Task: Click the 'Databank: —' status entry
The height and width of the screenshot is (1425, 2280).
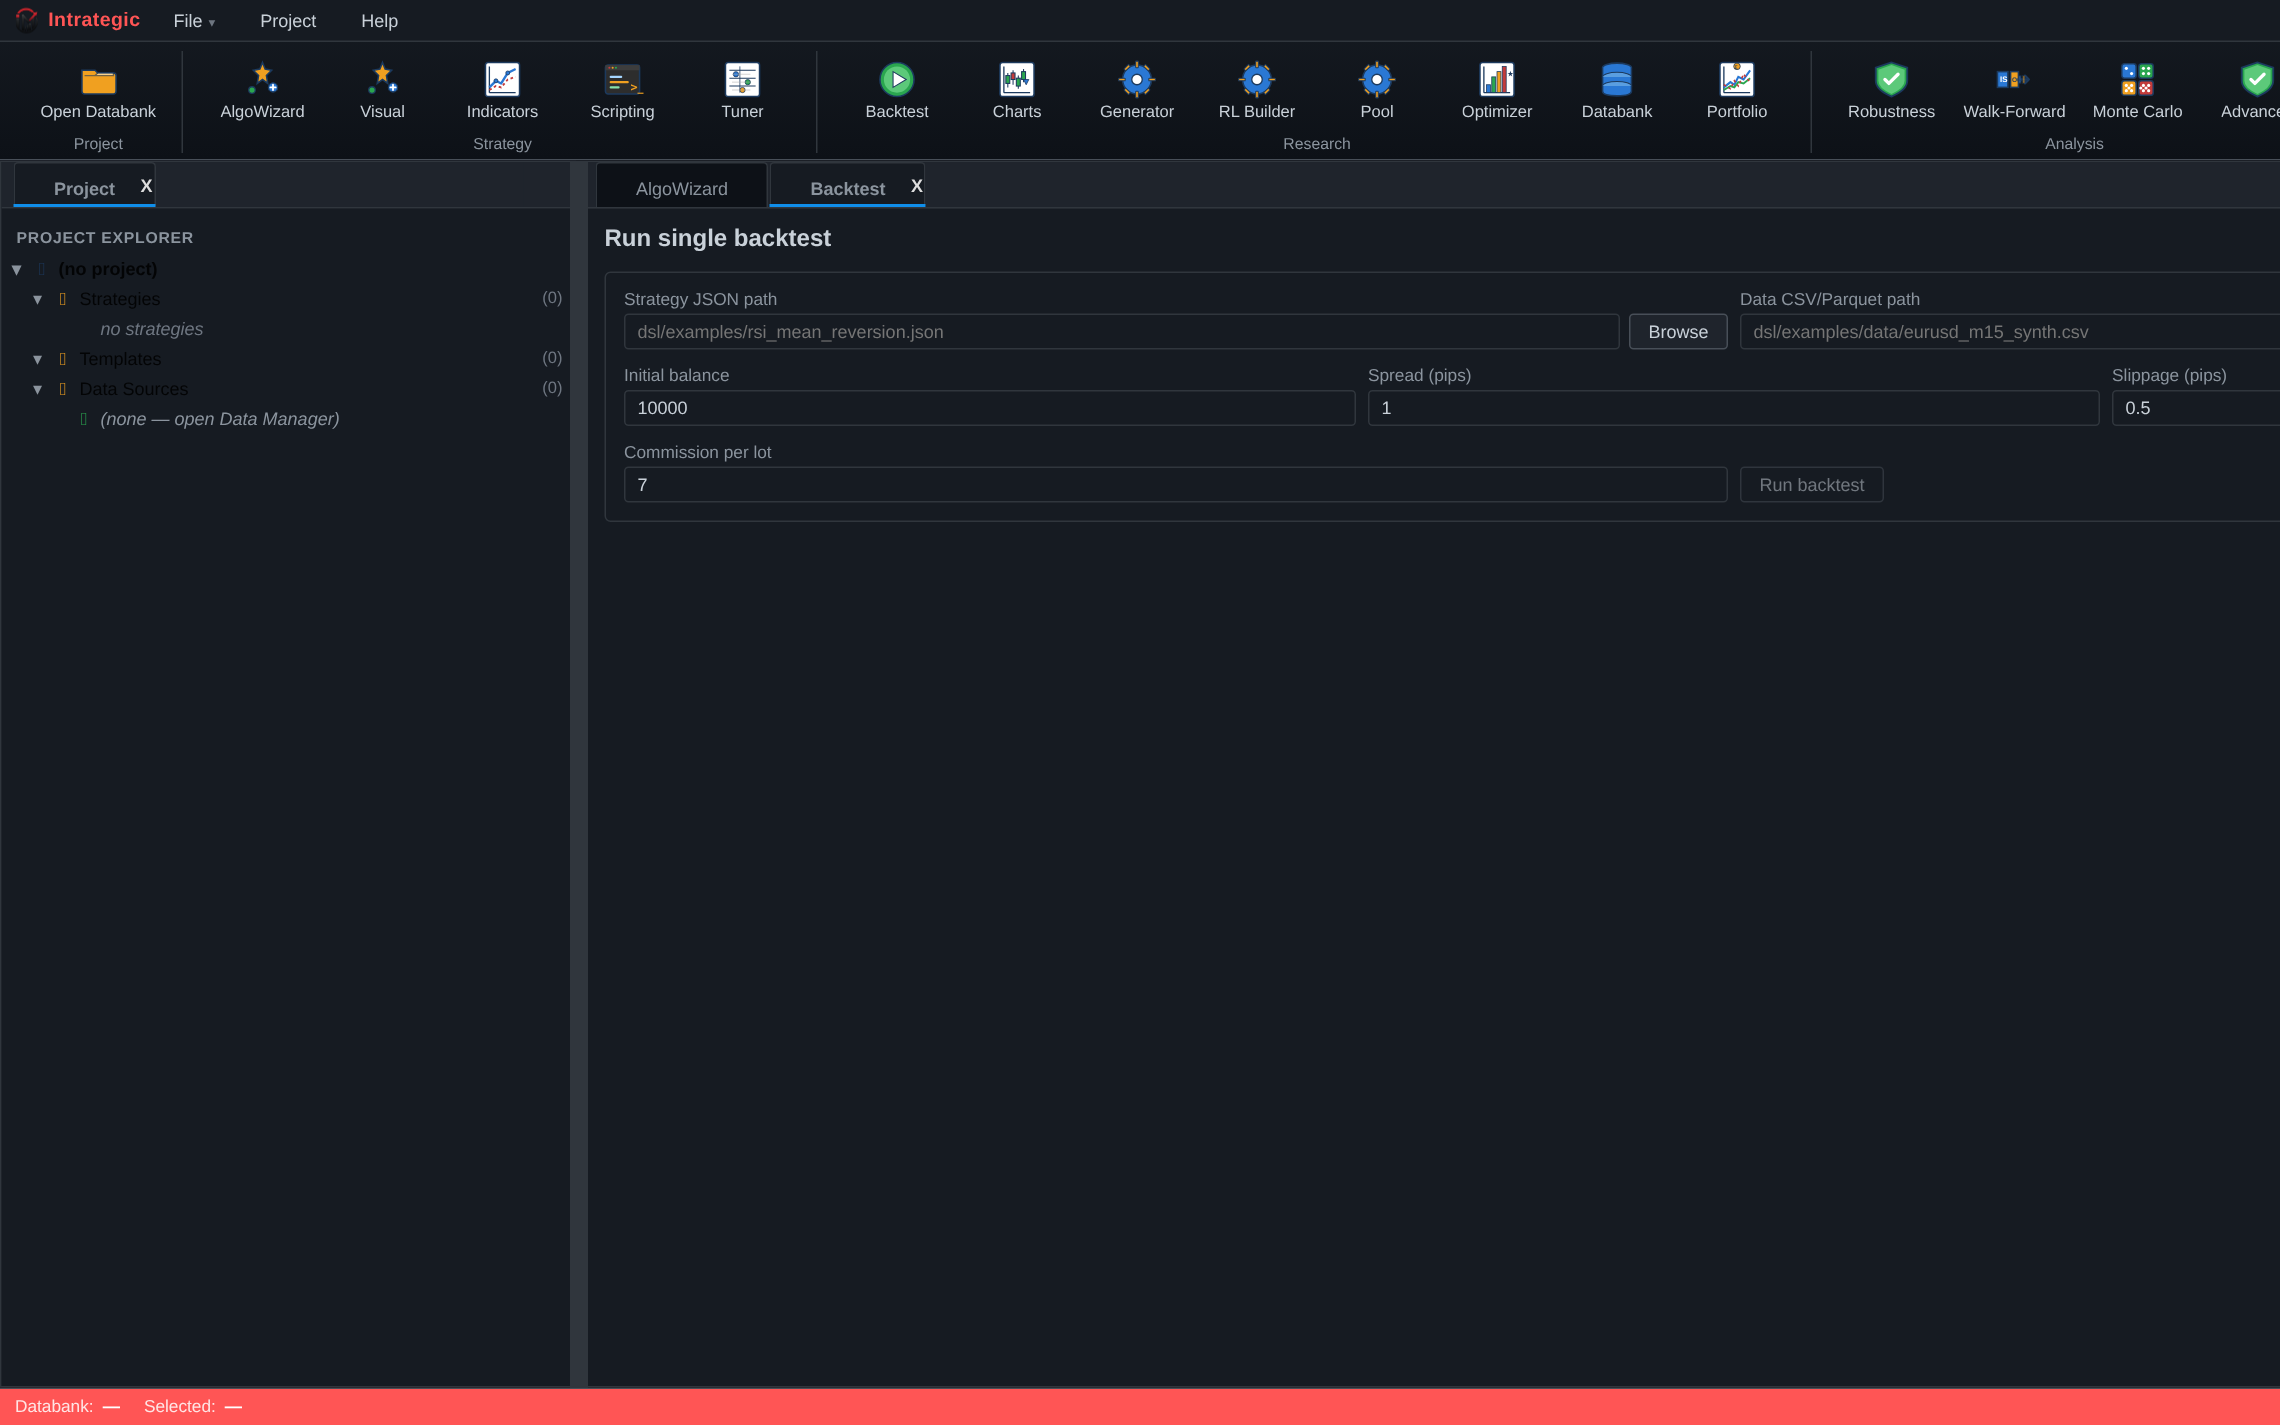Action: click(x=67, y=1406)
